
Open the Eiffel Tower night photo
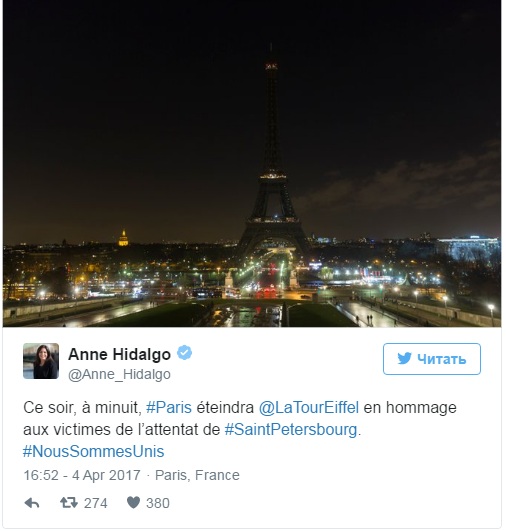coord(252,164)
